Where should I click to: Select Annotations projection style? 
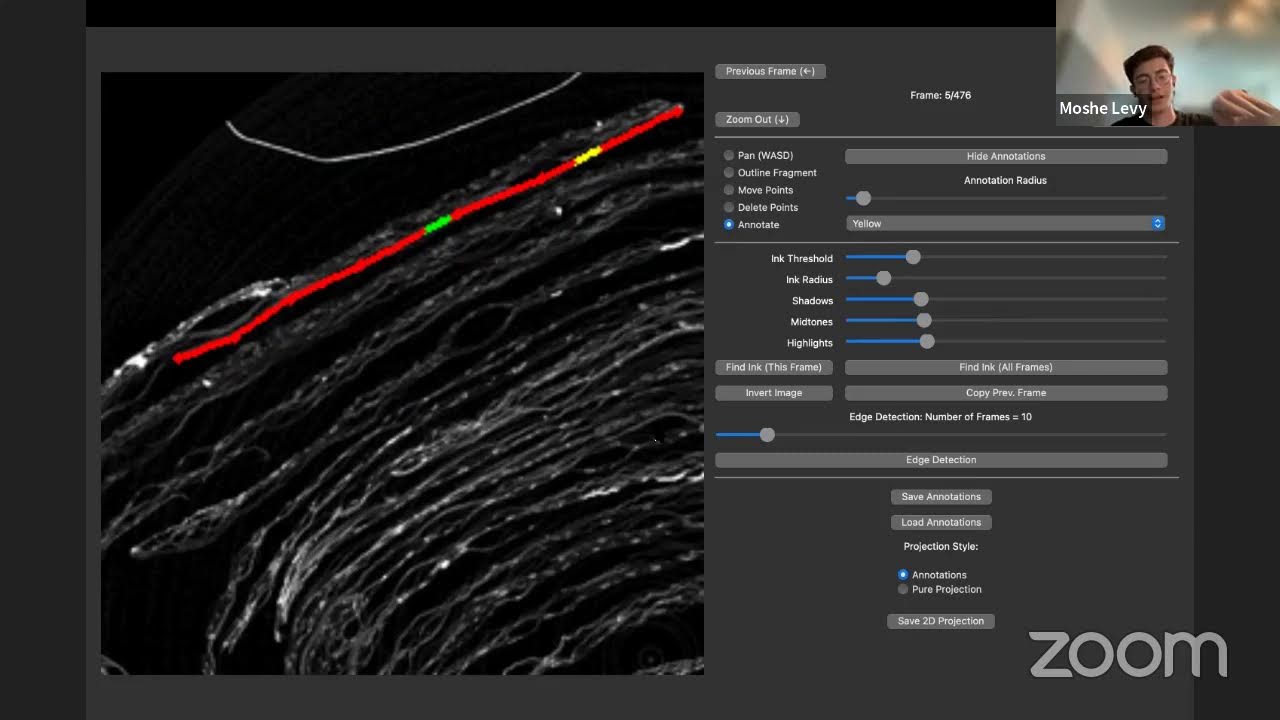(903, 575)
